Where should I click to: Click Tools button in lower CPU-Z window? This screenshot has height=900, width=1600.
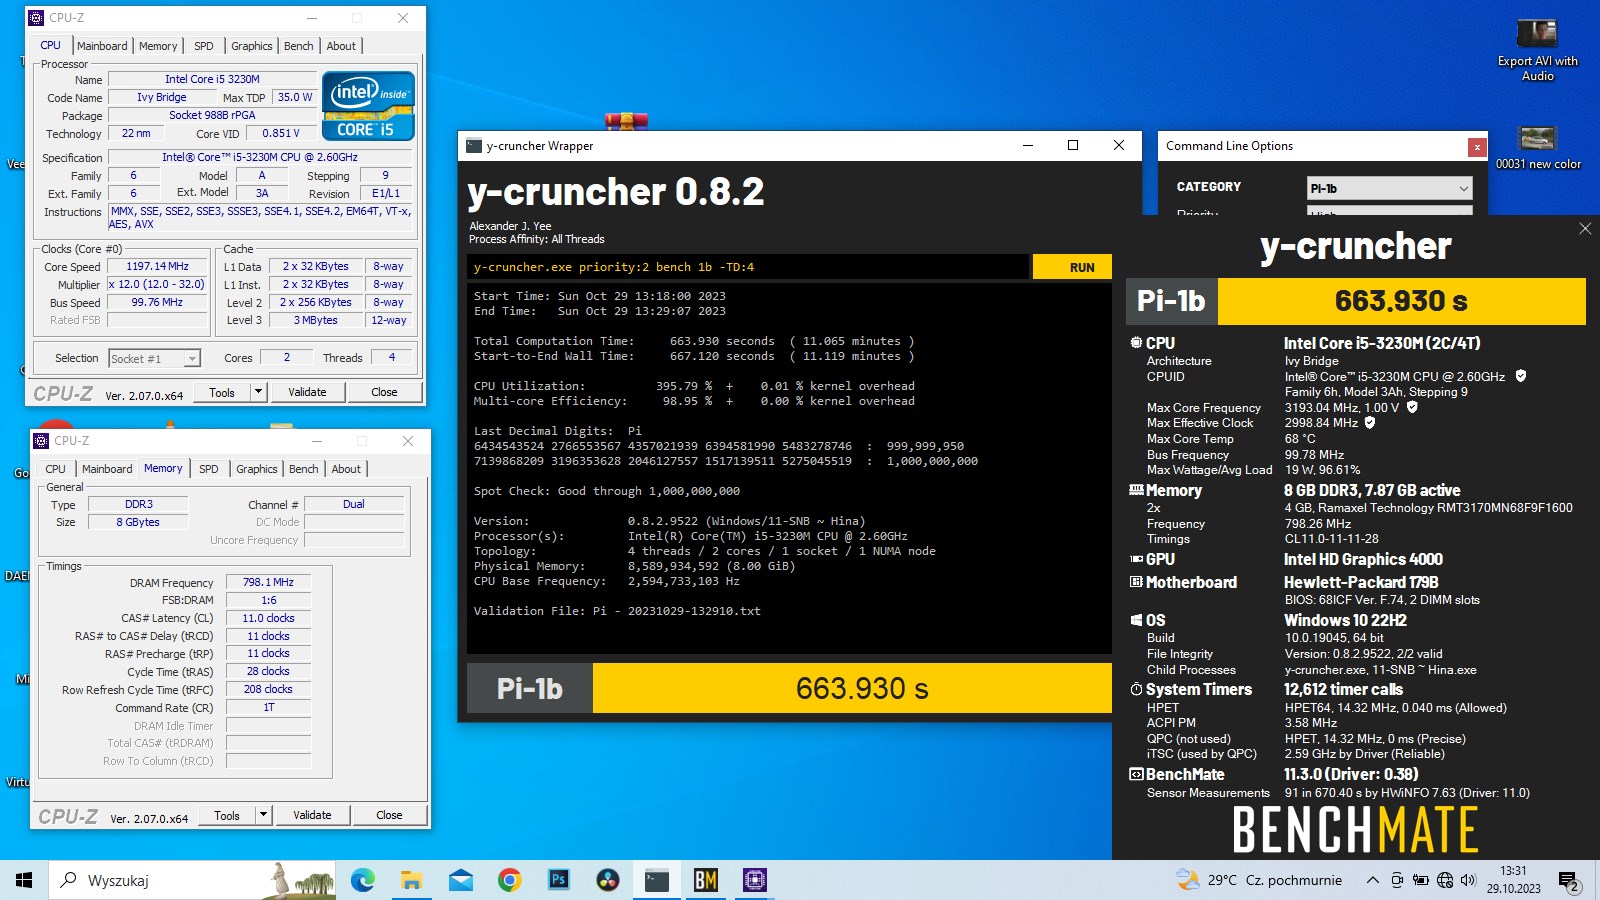(x=227, y=815)
